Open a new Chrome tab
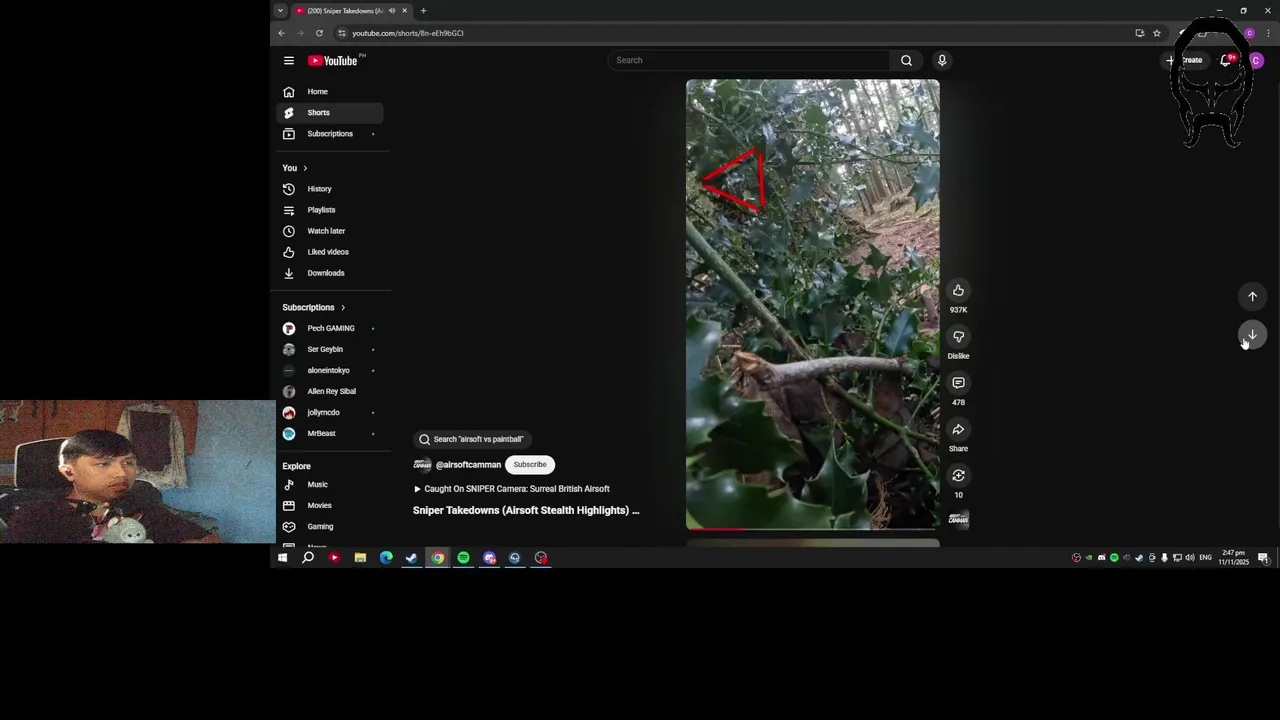 pos(423,11)
